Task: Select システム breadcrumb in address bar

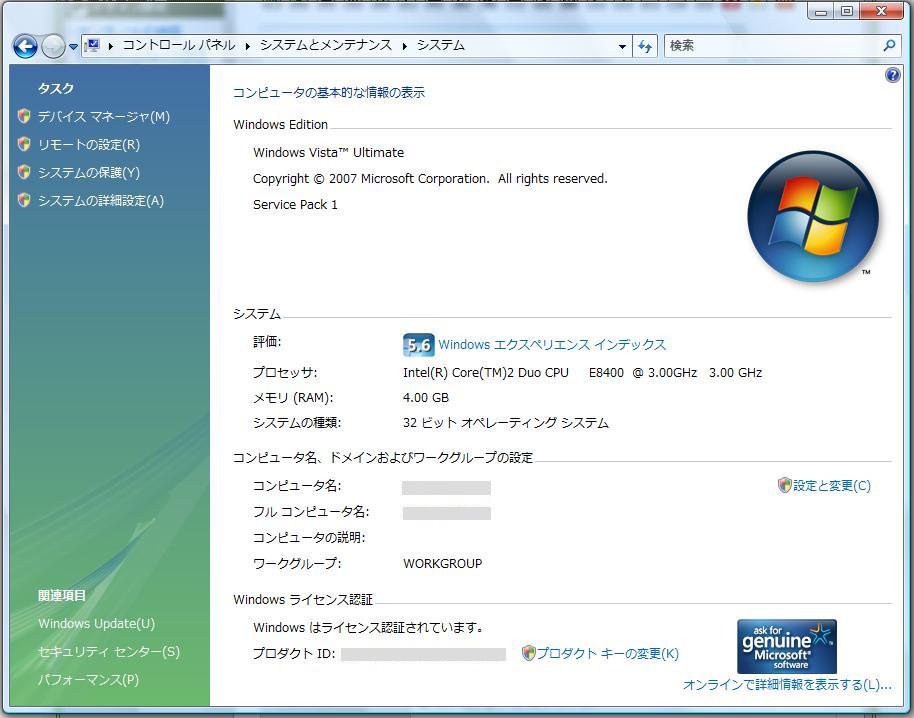Action: [x=441, y=45]
